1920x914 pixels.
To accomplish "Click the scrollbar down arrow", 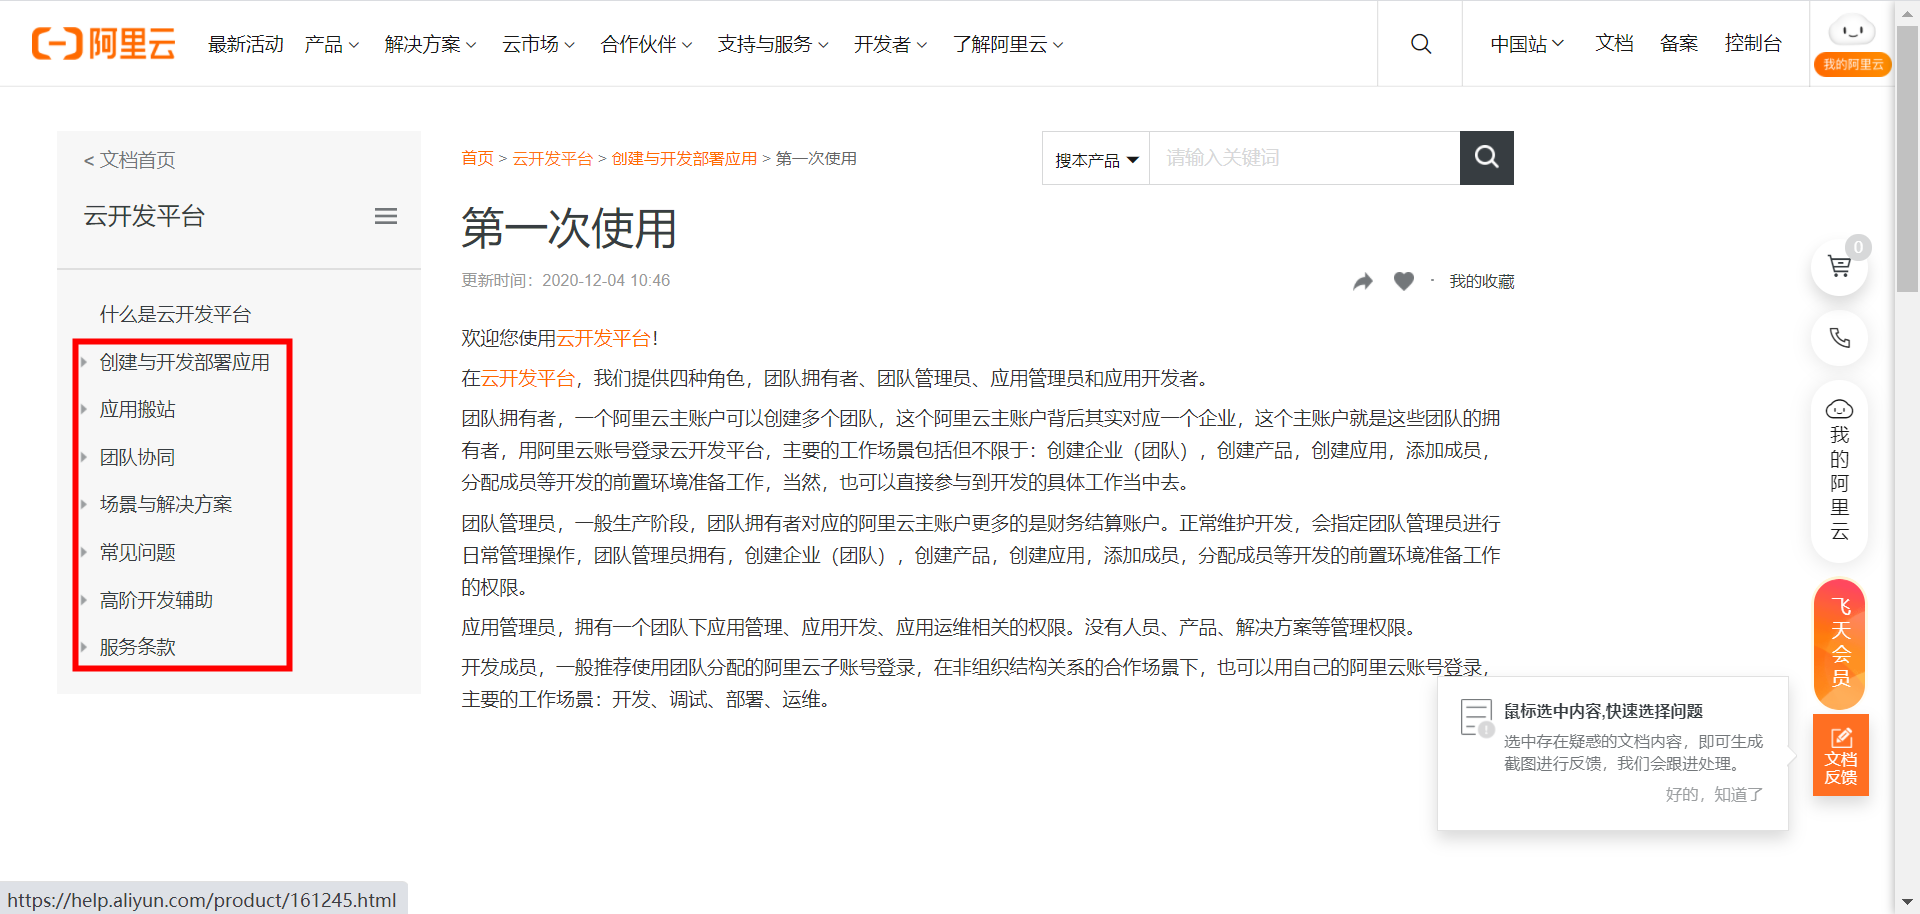I will [1908, 902].
